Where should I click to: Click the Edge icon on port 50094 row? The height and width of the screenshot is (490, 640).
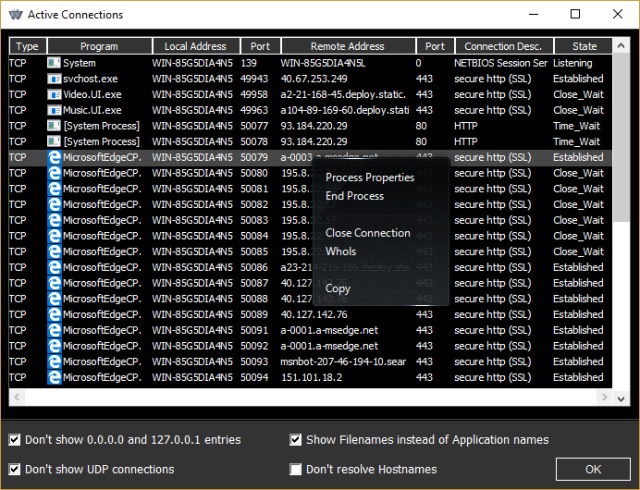[54, 377]
